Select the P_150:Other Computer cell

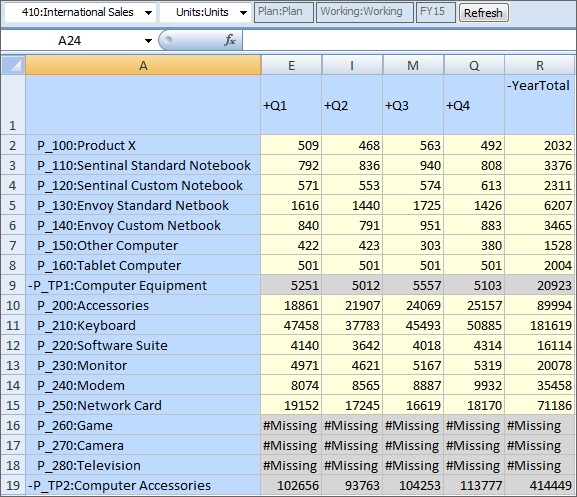[143, 245]
